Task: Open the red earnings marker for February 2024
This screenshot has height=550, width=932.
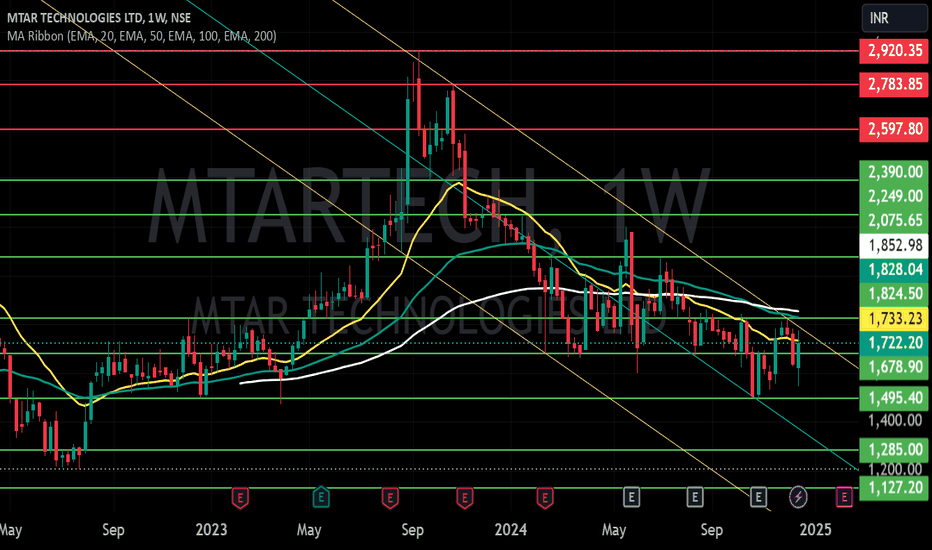Action: [545, 497]
